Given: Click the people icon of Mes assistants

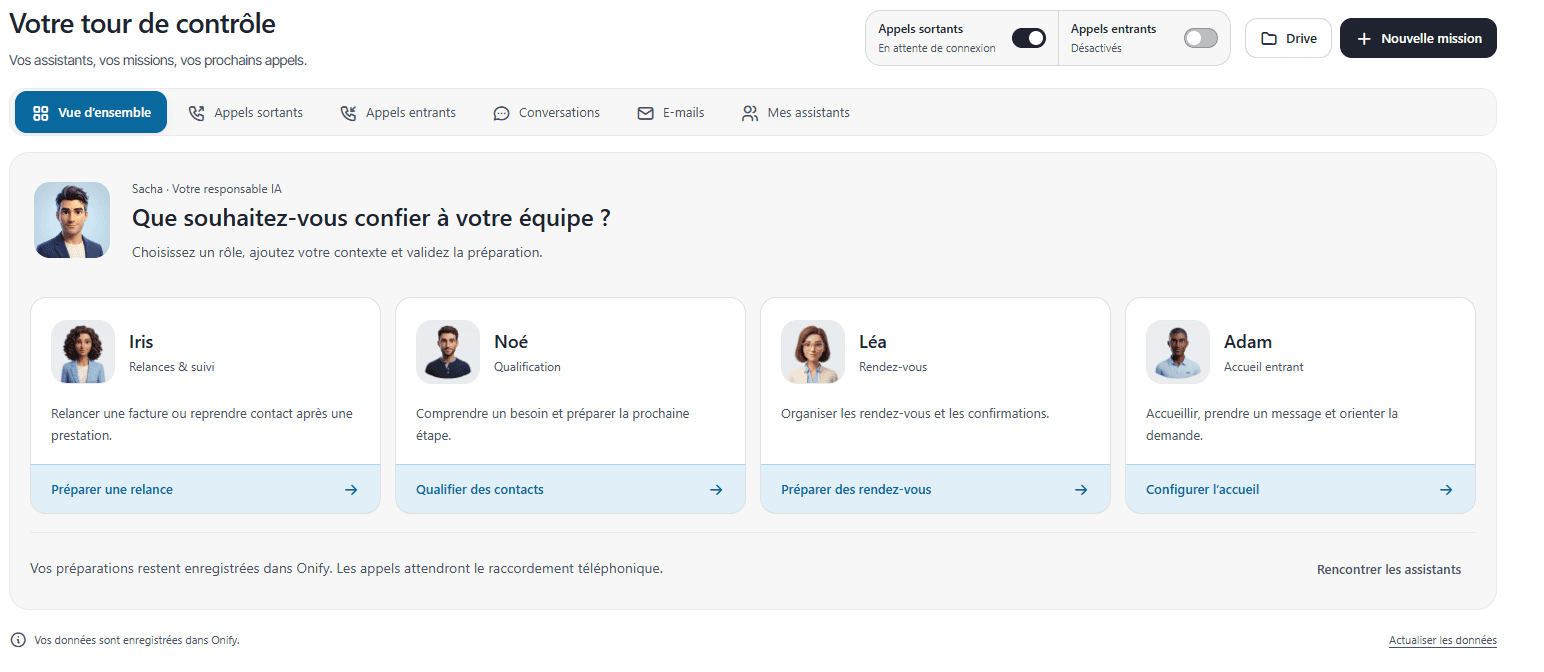Looking at the screenshot, I should click(x=750, y=113).
